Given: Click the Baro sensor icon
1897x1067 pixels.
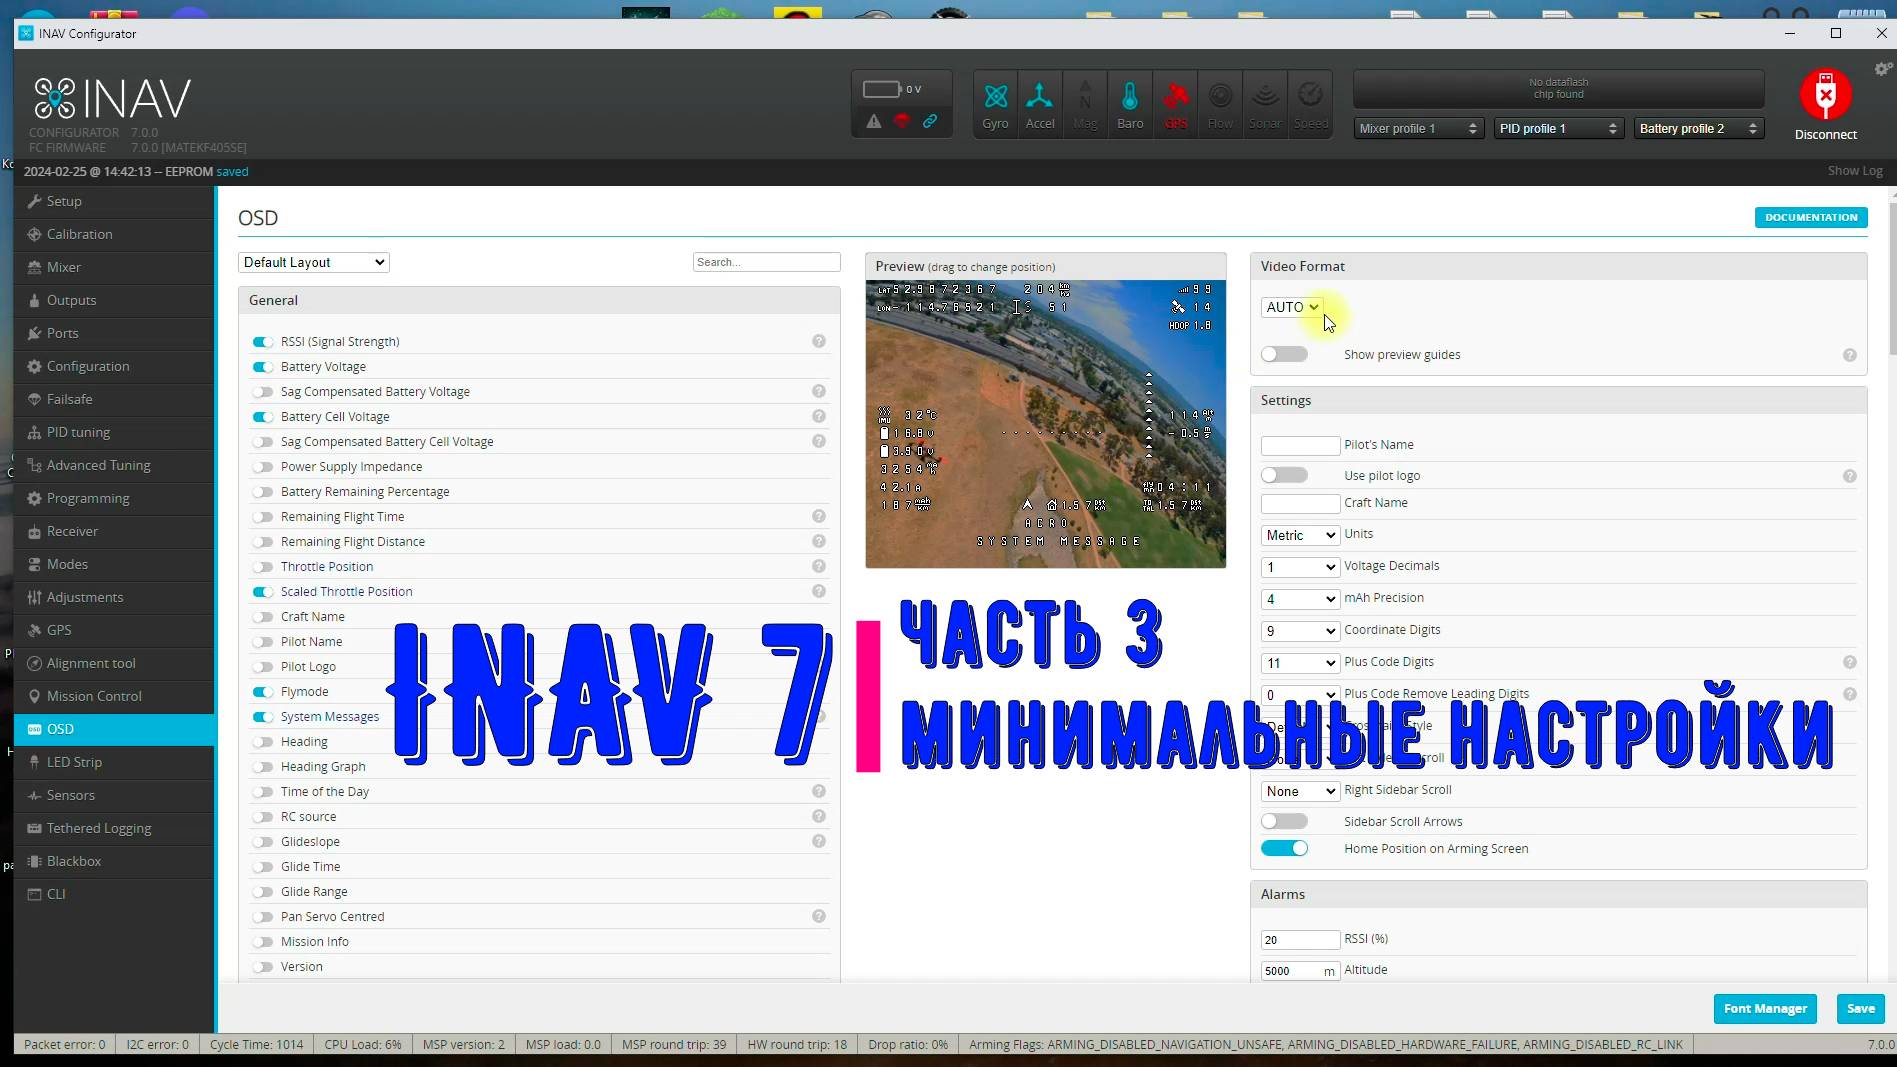Looking at the screenshot, I should coord(1130,104).
